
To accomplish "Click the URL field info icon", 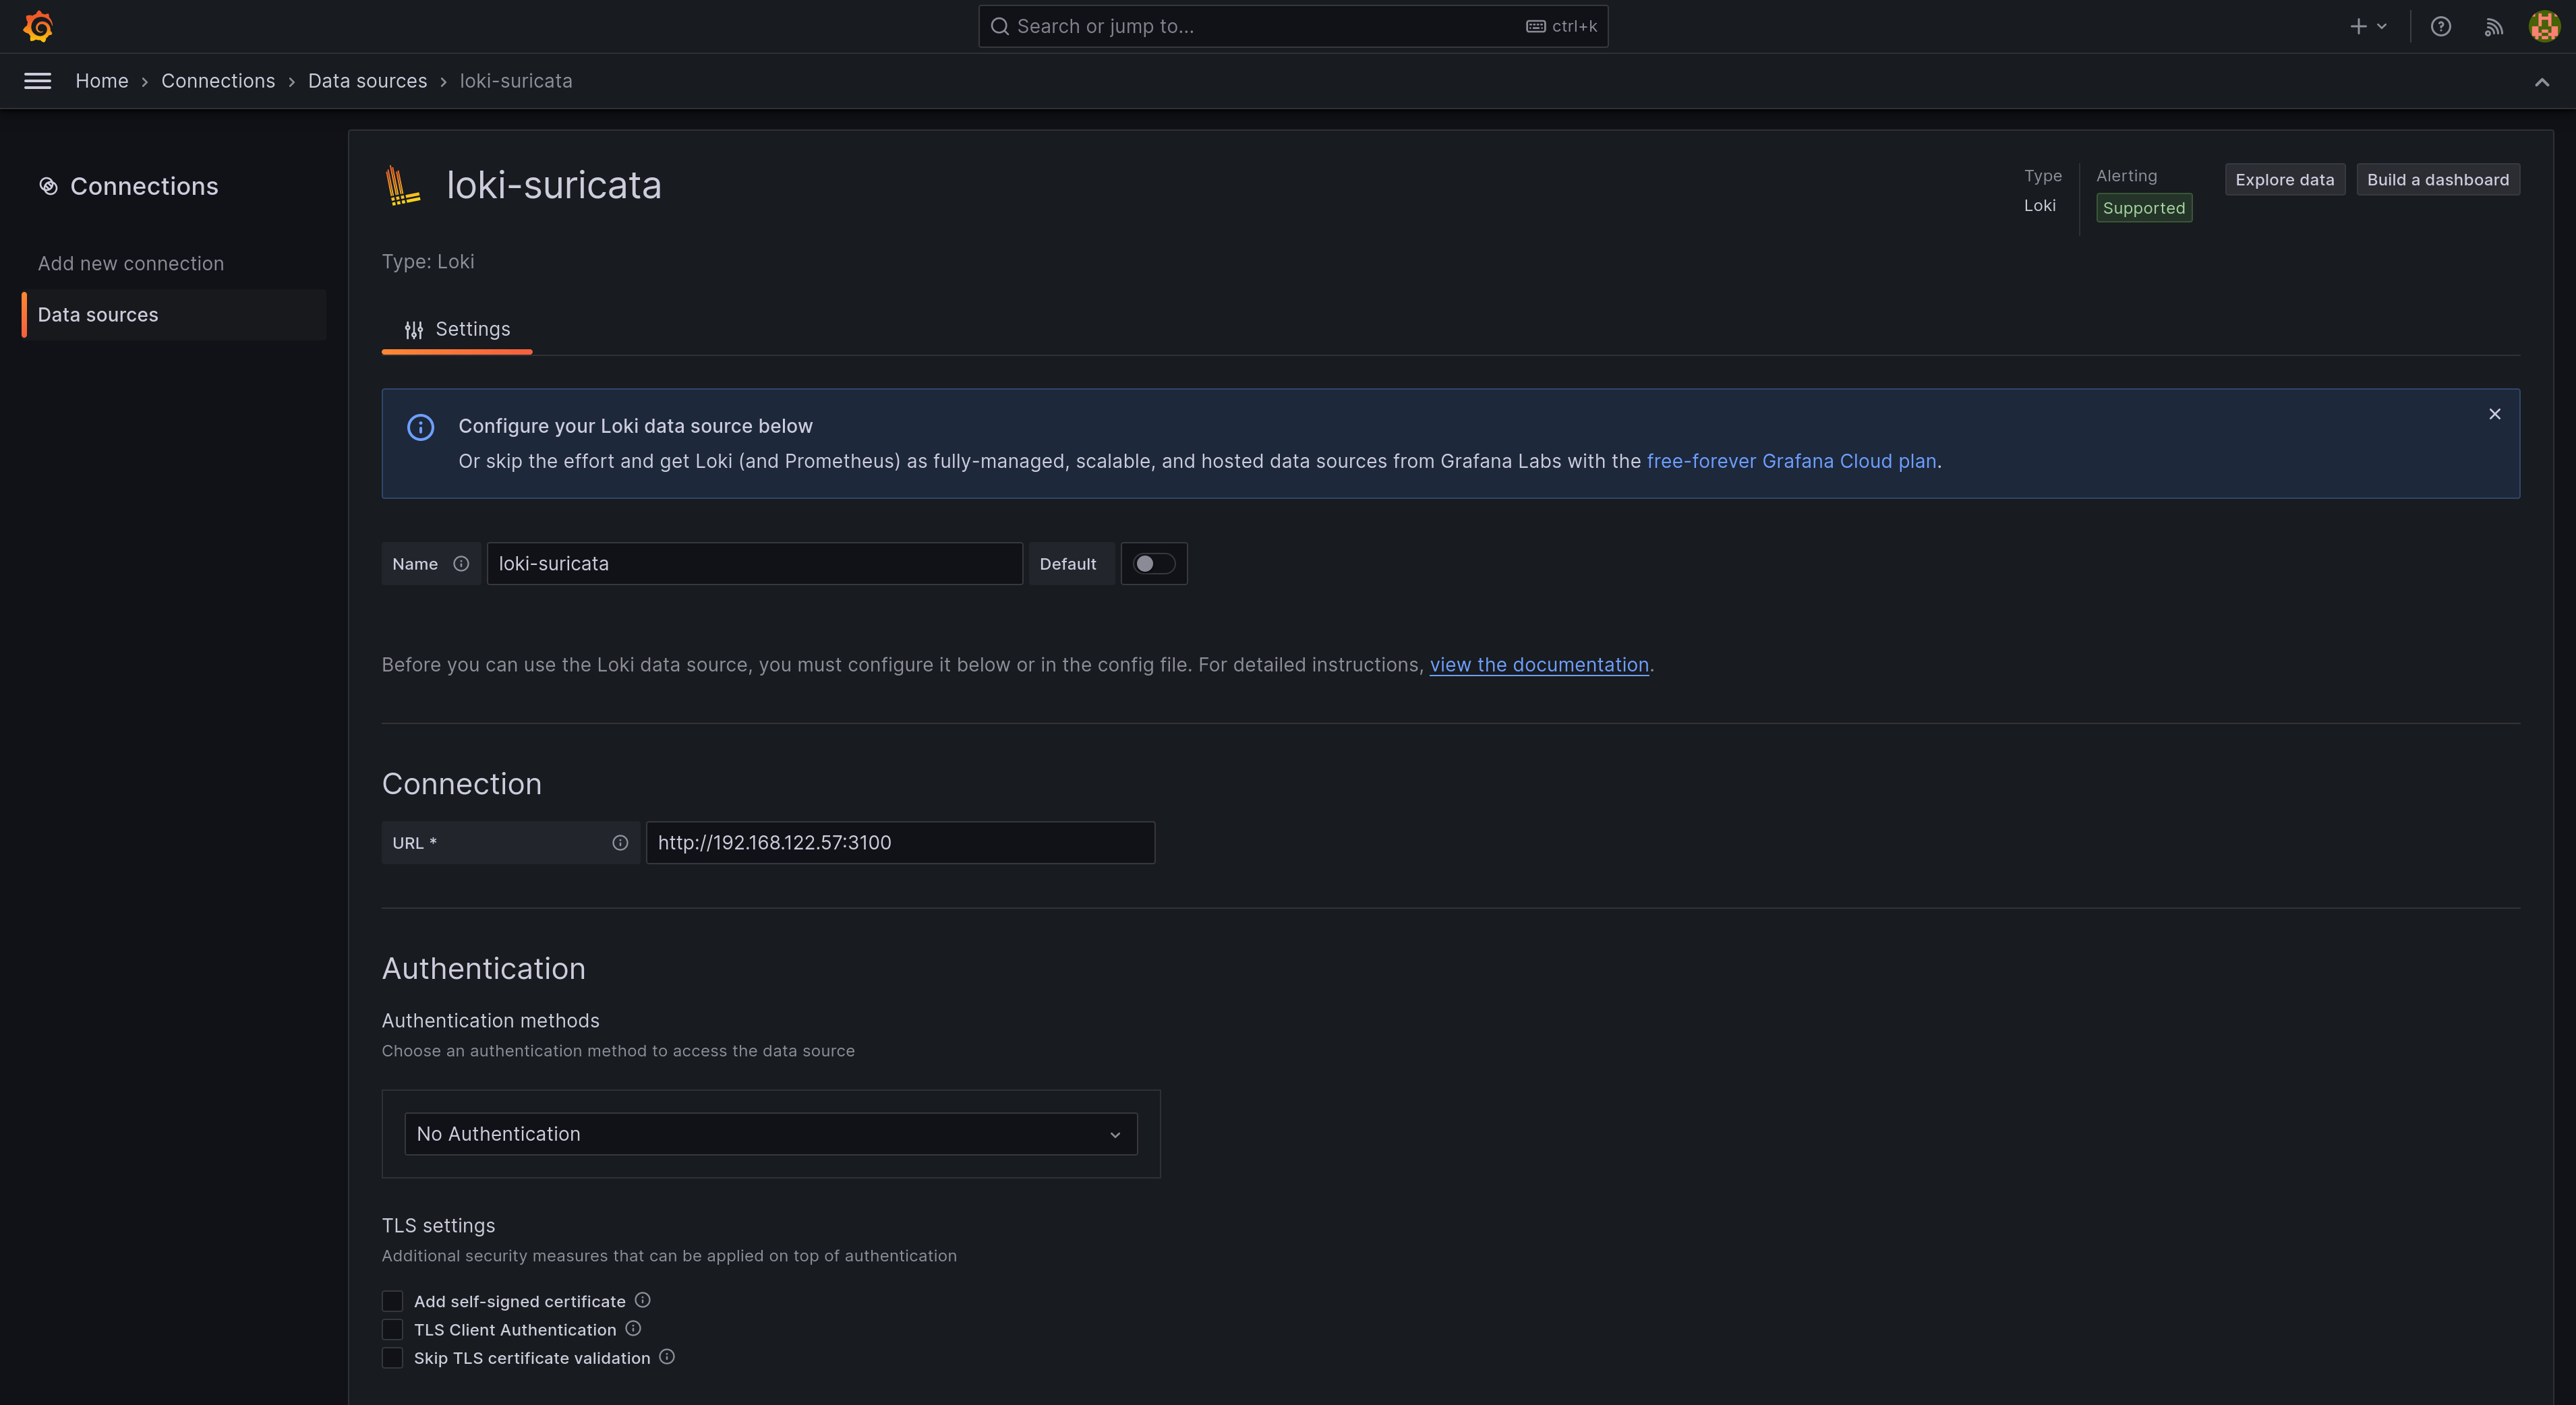I will click(x=620, y=843).
